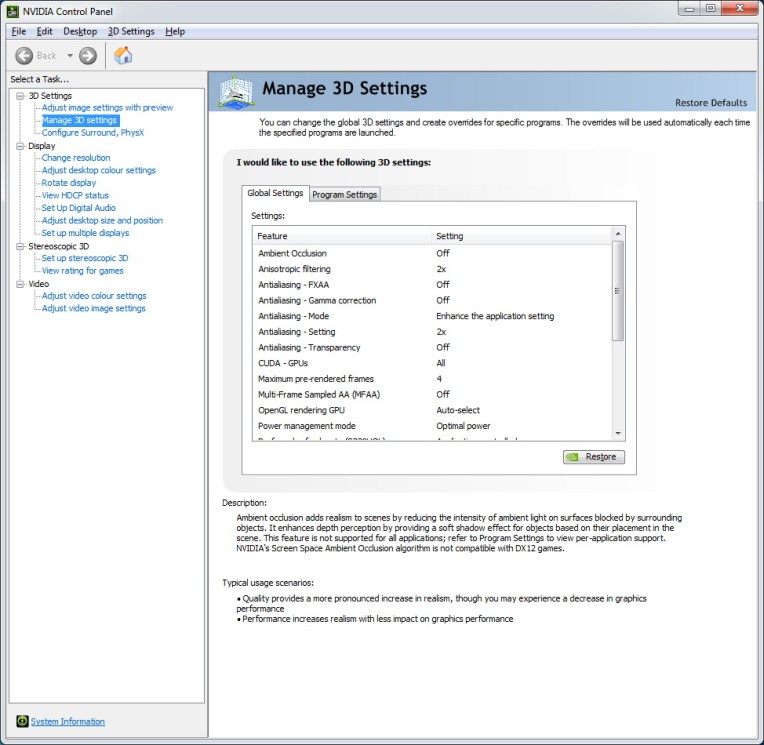This screenshot has height=745, width=764.
Task: Go to the Home icon
Action: 123,56
